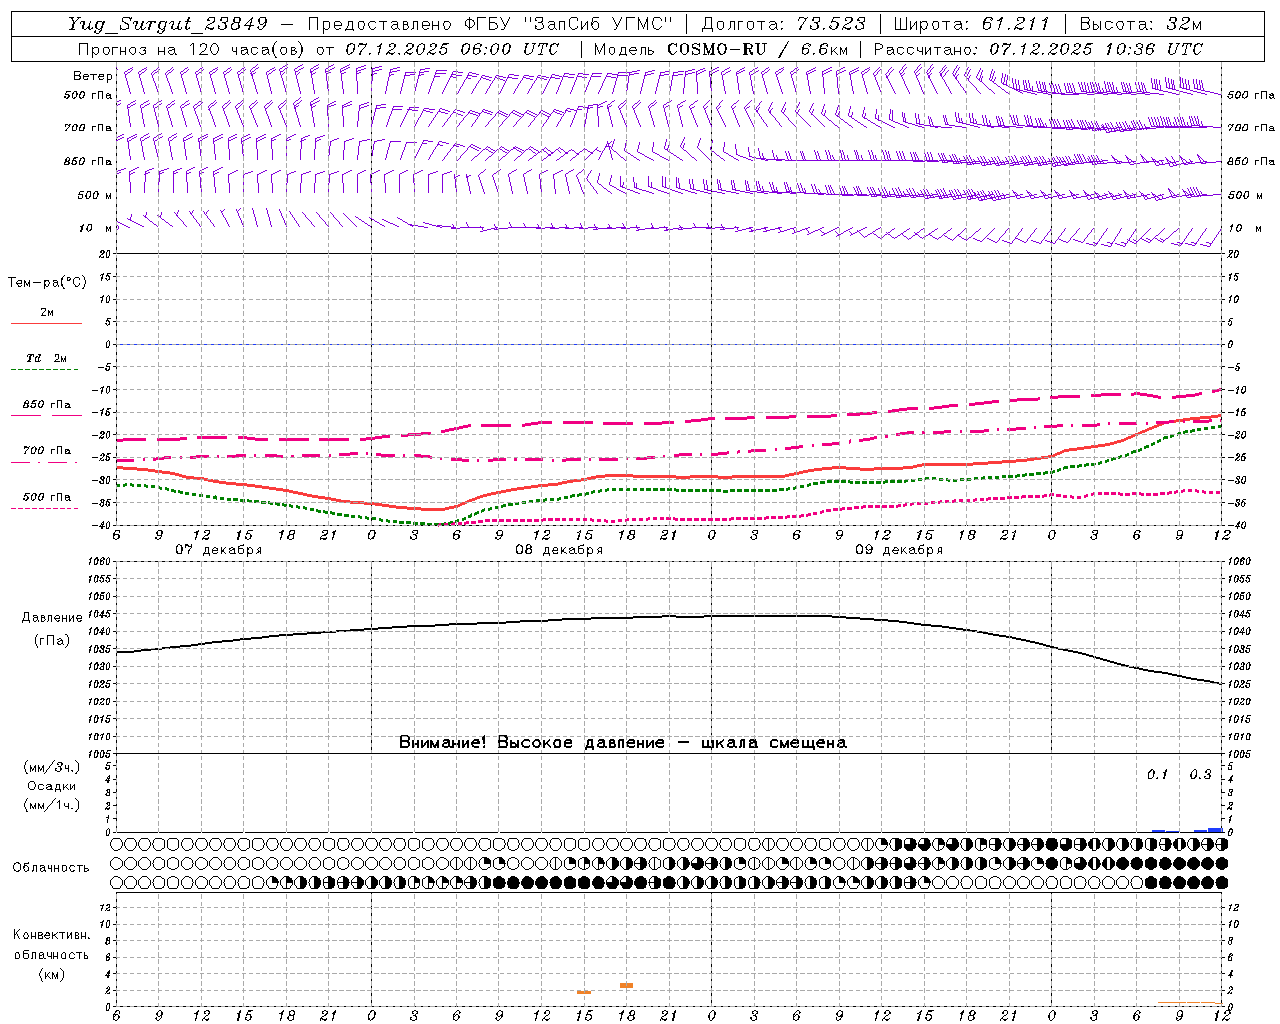Click the provider text ФГБУ "ЗапСиб УГМС"

click(x=570, y=24)
